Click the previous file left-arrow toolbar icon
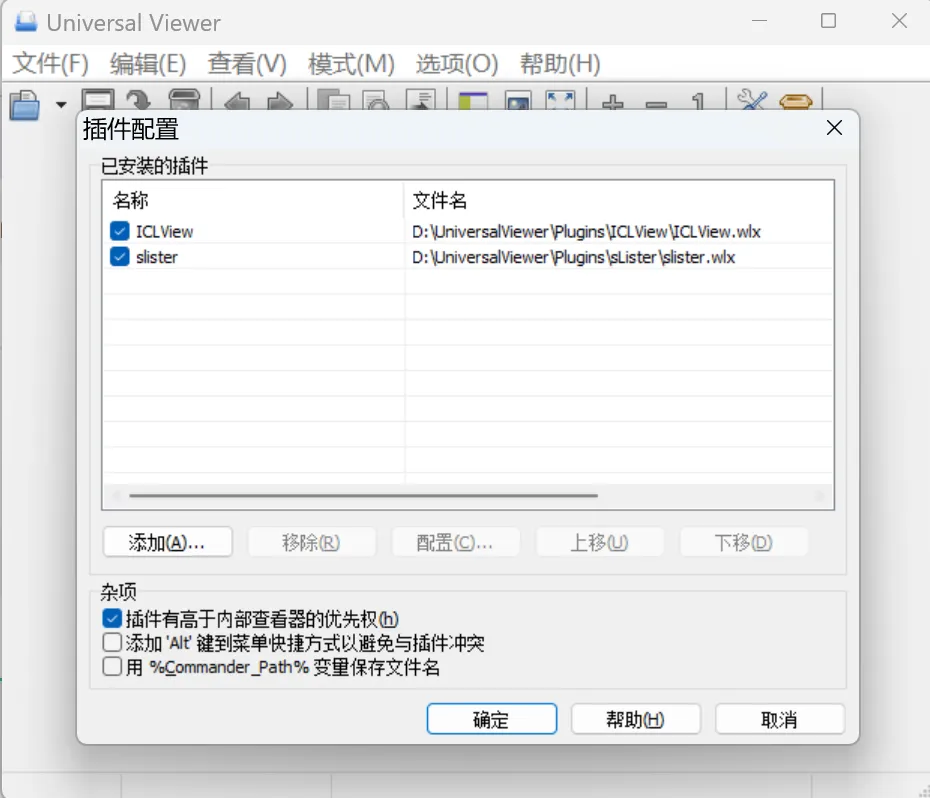The image size is (930, 798). [237, 101]
